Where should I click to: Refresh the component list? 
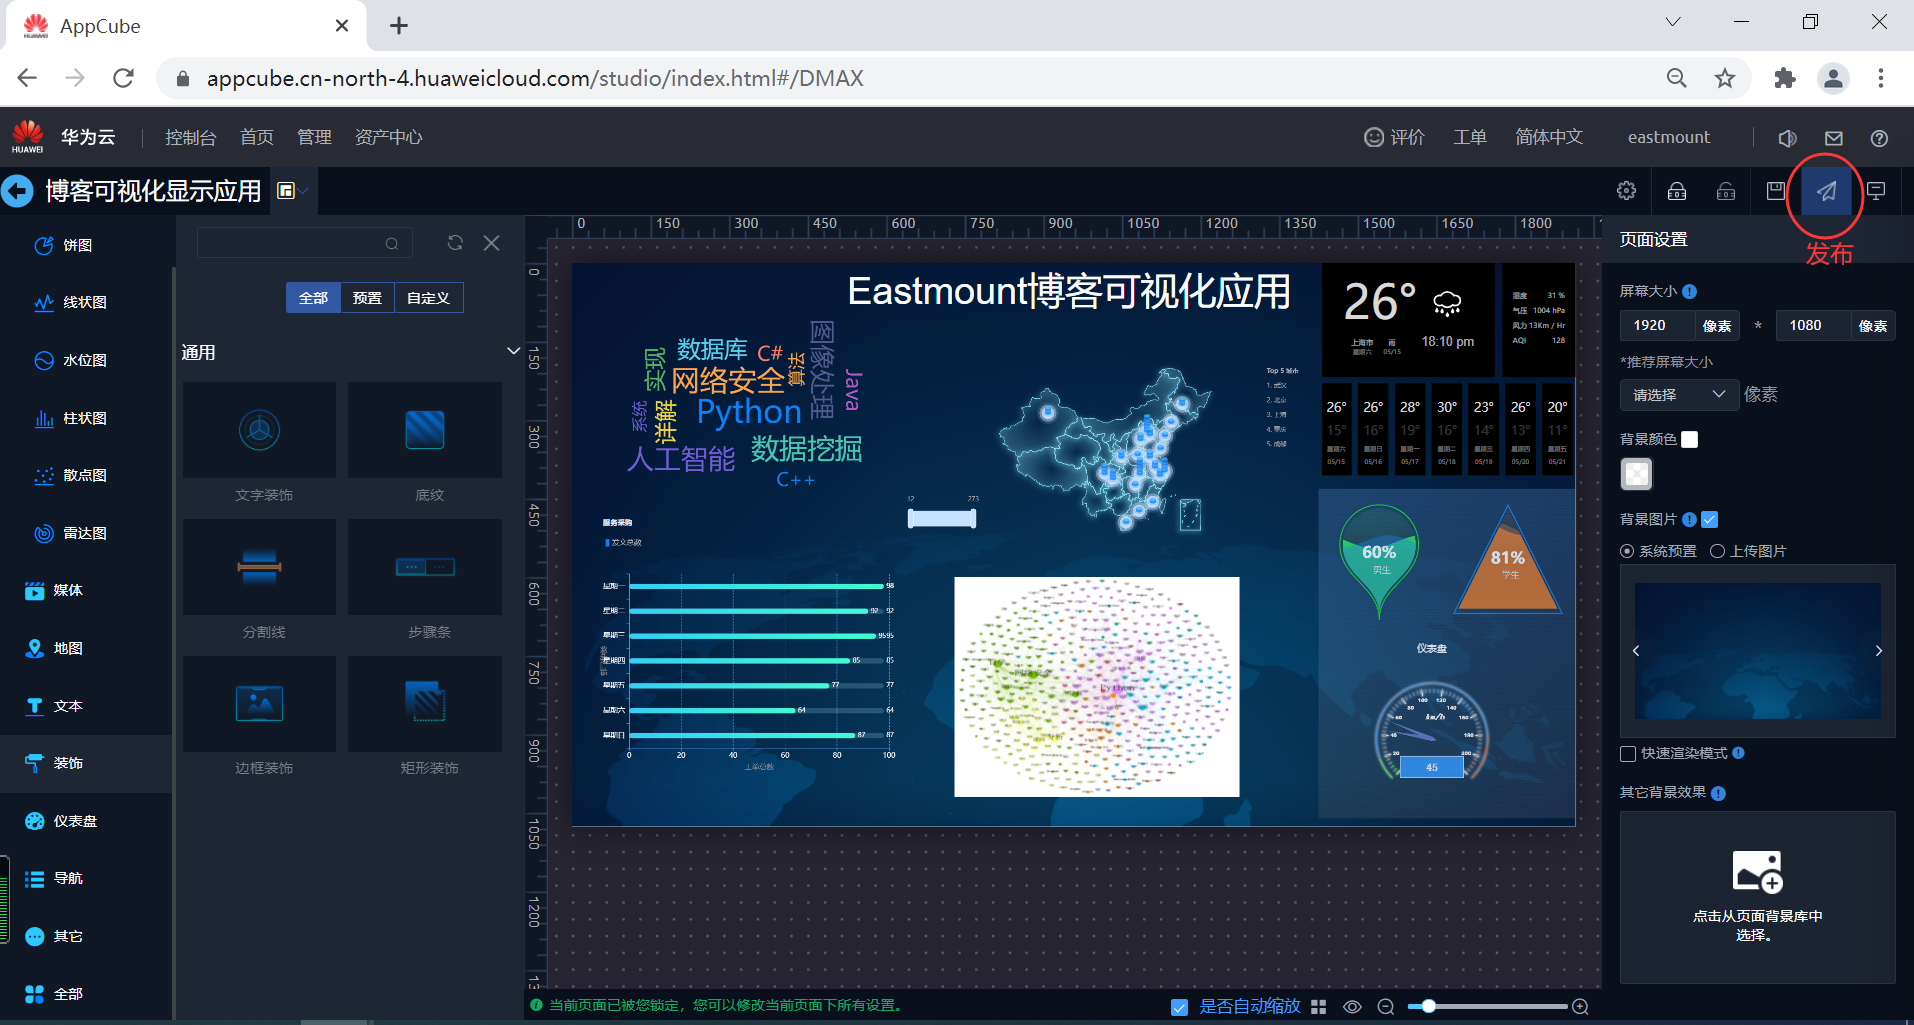455,243
